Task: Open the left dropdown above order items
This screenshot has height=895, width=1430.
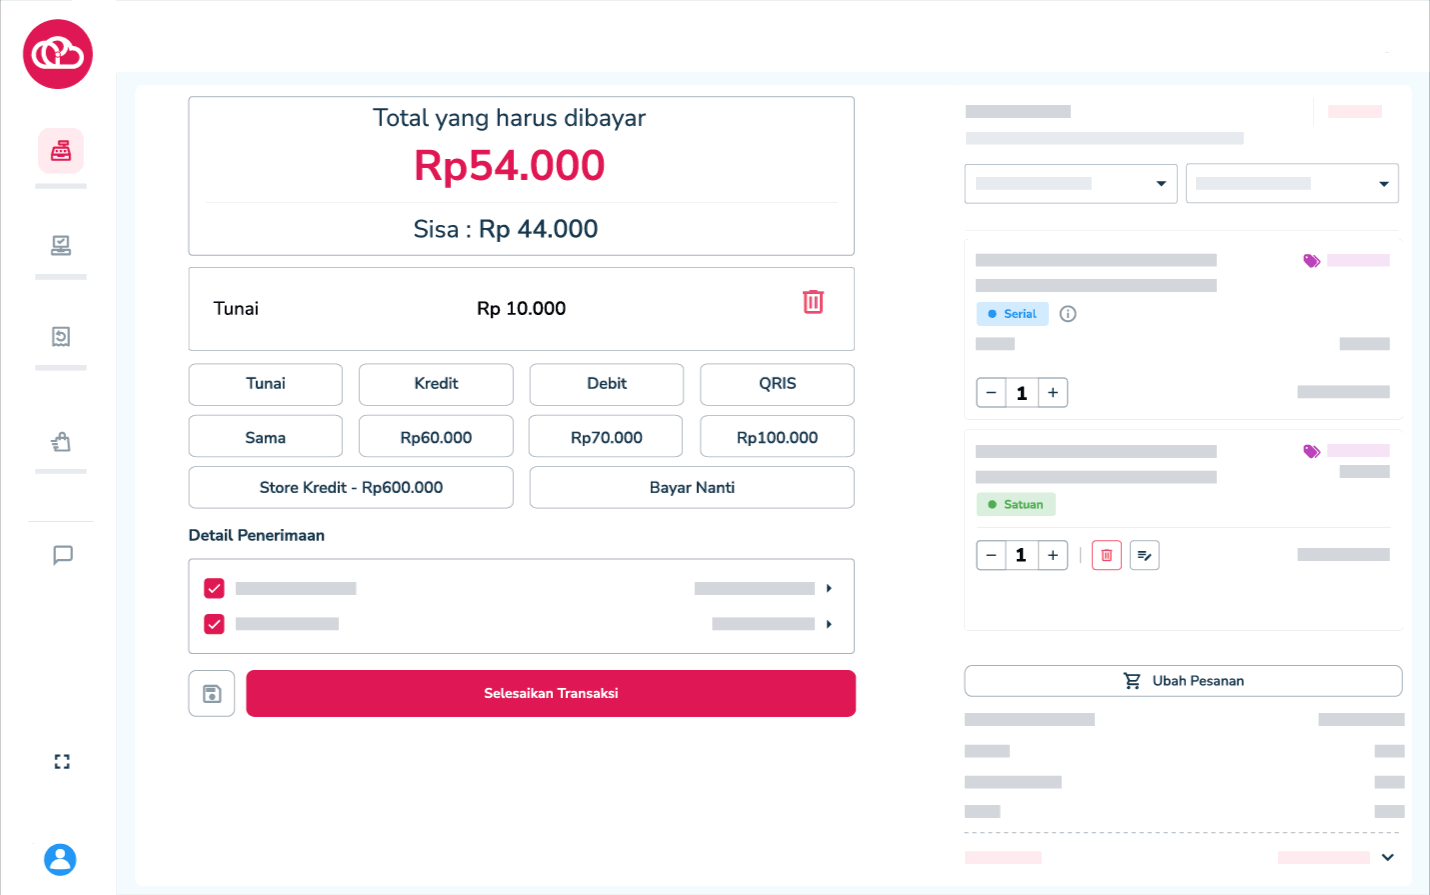Action: click(x=1070, y=184)
